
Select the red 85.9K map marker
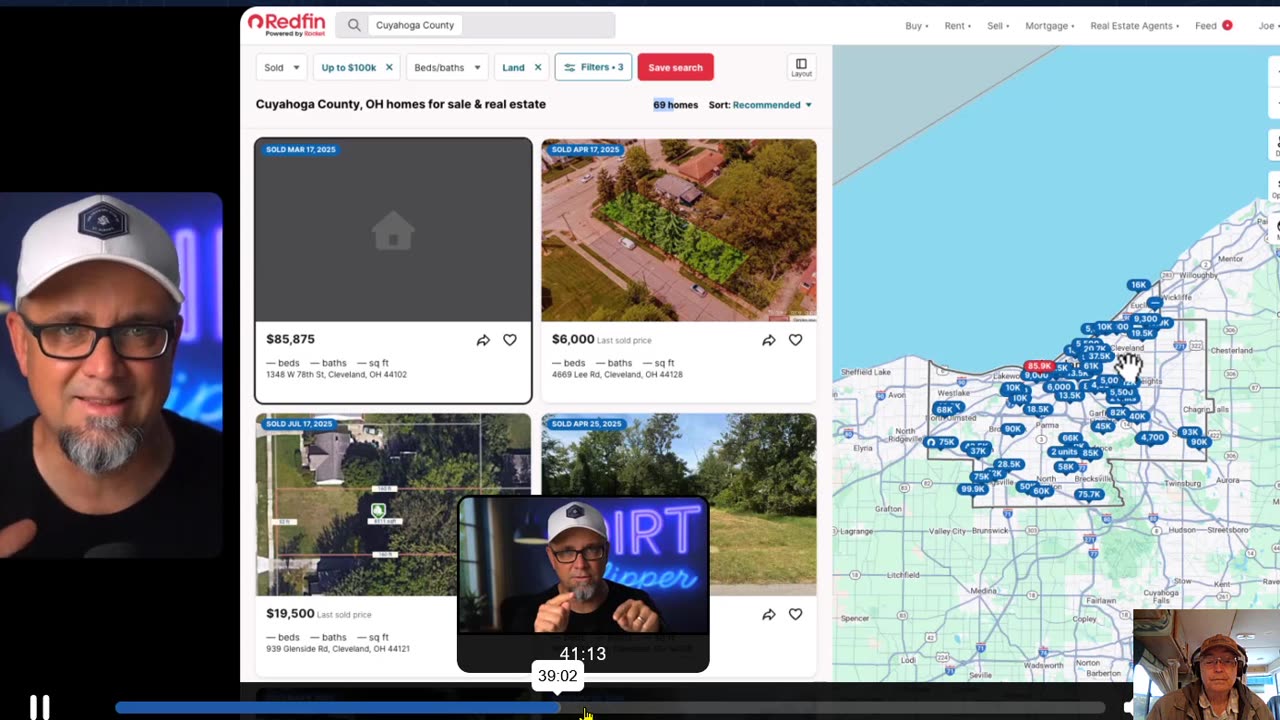coord(1039,366)
